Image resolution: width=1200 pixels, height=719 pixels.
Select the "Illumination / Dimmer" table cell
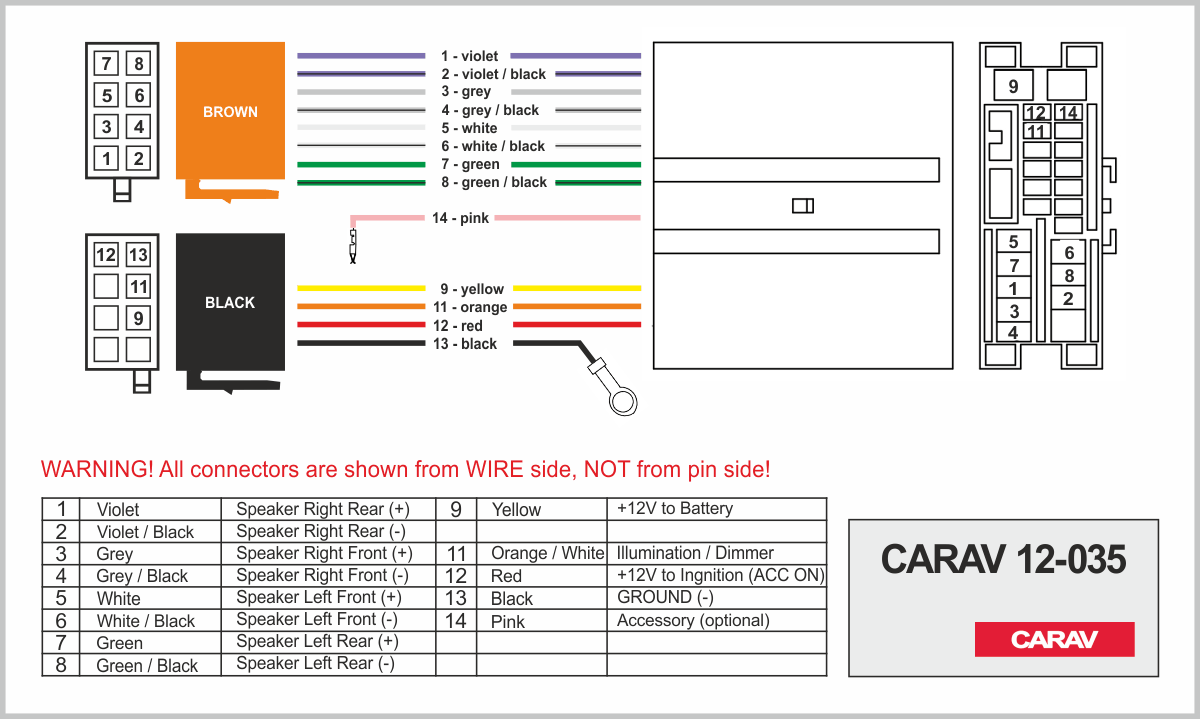click(x=695, y=553)
